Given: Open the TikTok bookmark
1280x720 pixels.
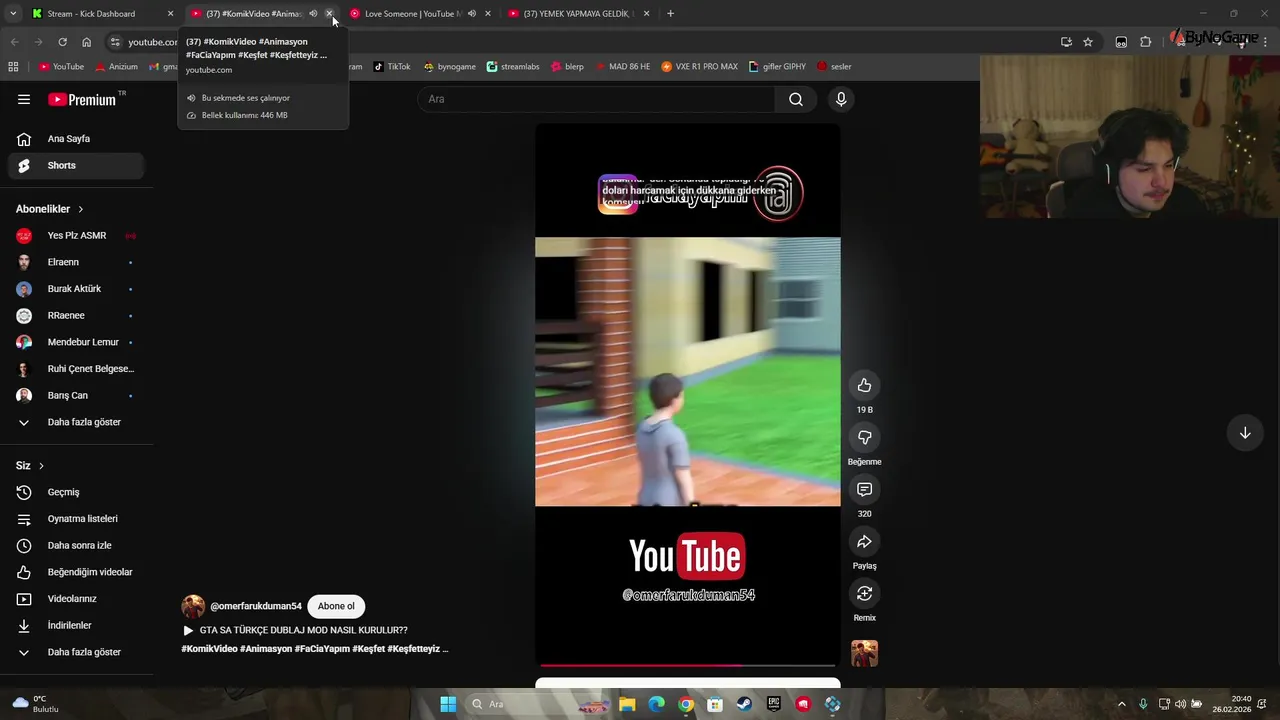Looking at the screenshot, I should [392, 67].
